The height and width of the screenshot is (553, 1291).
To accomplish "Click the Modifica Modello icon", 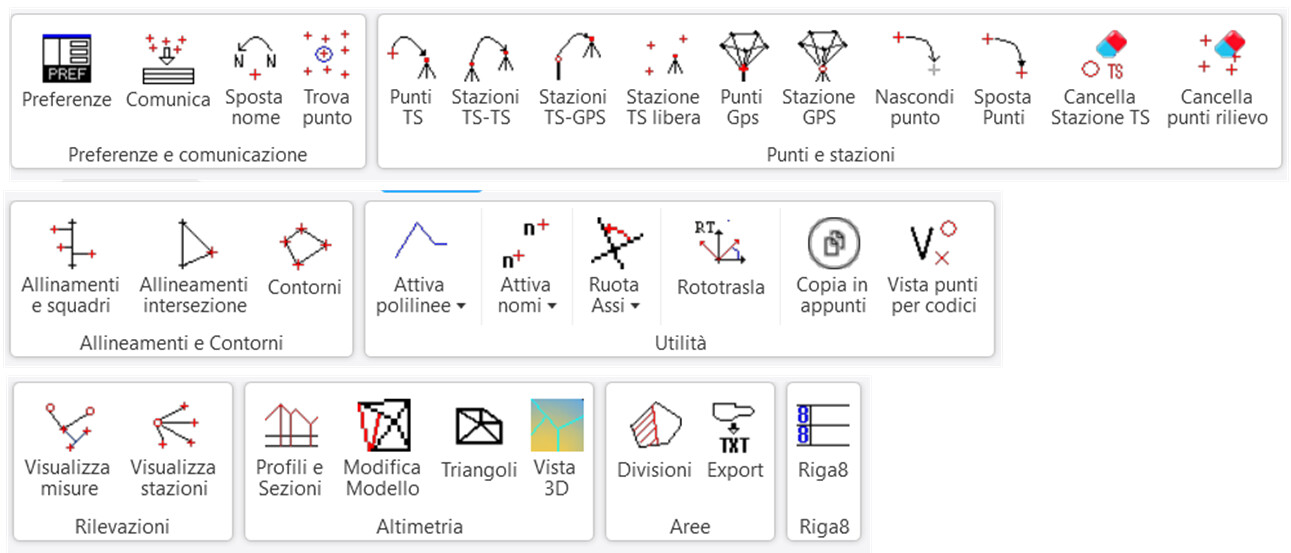I will [381, 426].
